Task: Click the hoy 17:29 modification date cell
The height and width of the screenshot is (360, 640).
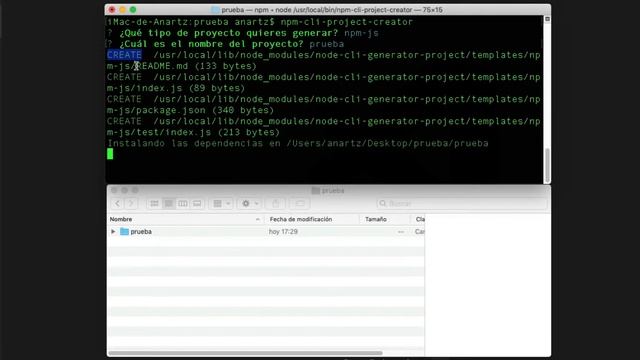Action: pos(283,231)
